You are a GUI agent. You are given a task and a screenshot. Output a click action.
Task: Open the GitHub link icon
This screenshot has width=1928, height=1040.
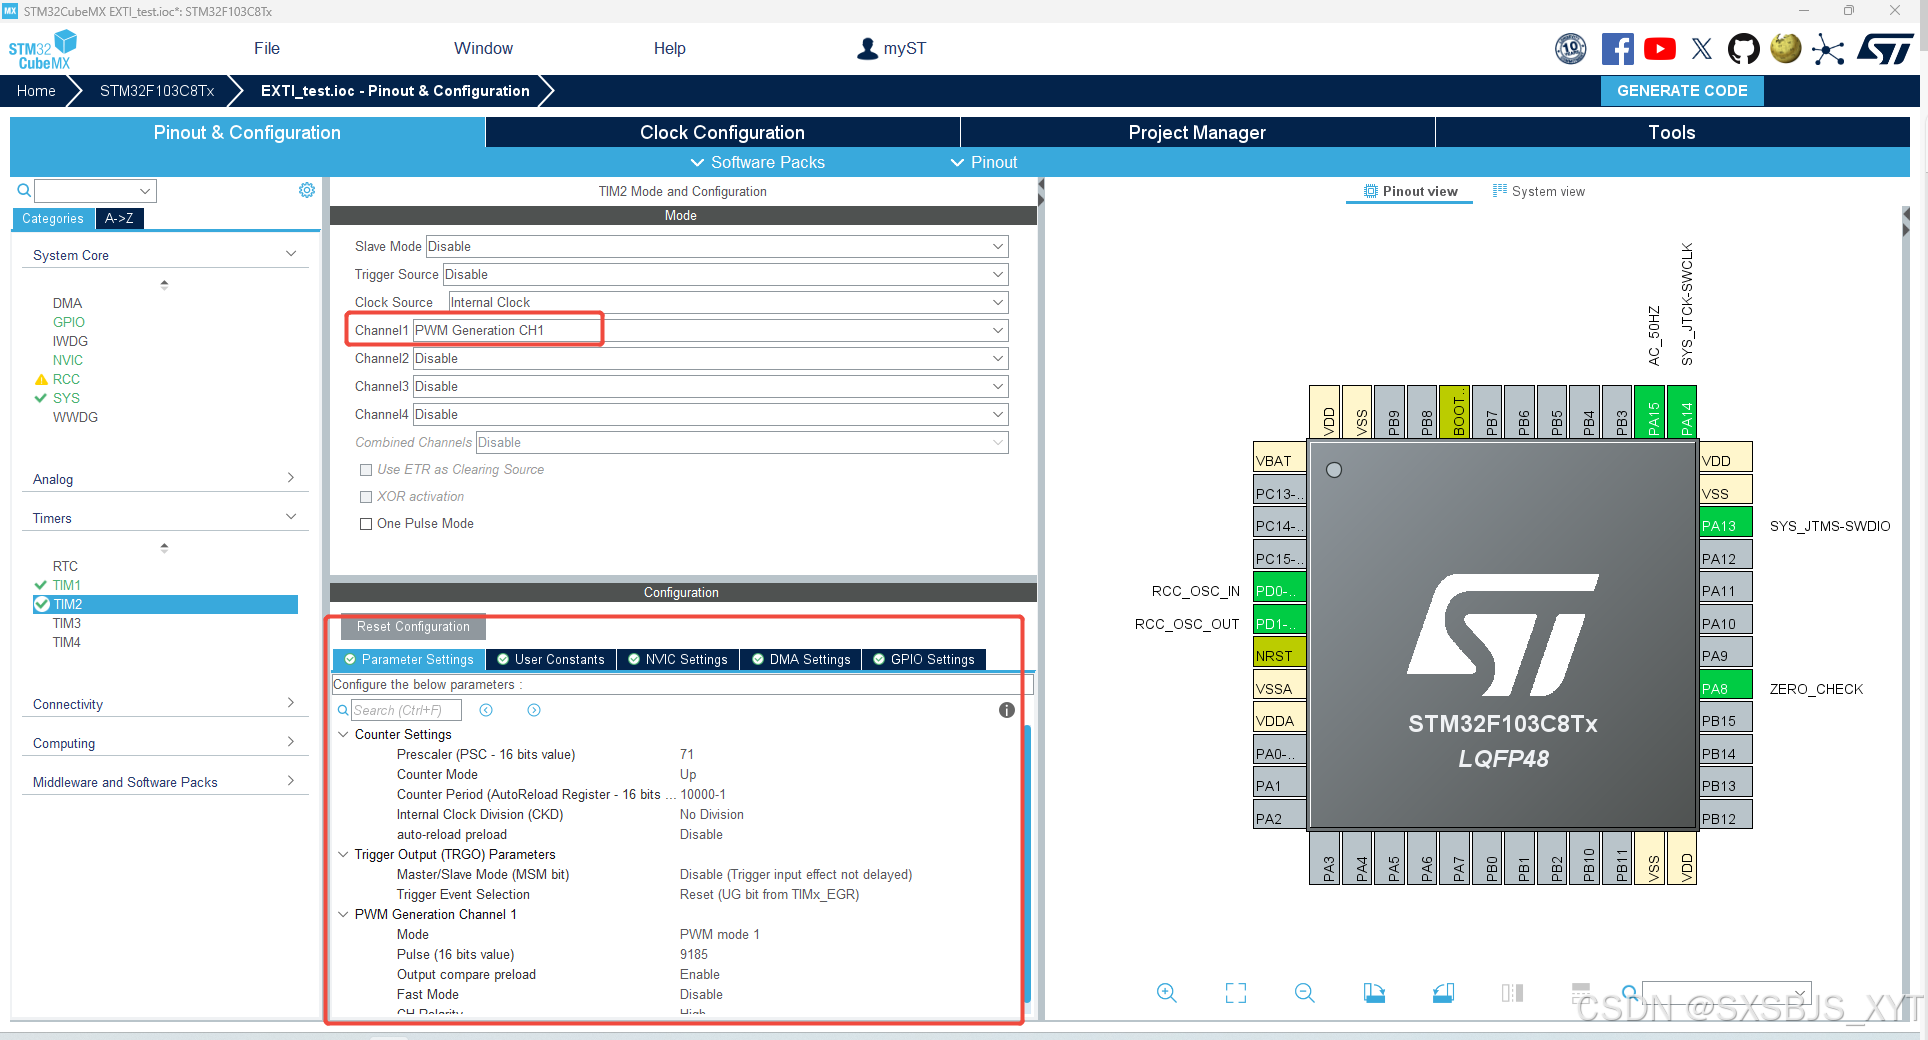1744,49
